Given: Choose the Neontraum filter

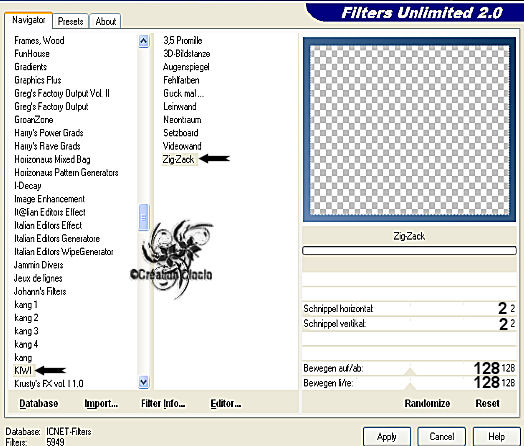Looking at the screenshot, I should pyautogui.click(x=182, y=120).
